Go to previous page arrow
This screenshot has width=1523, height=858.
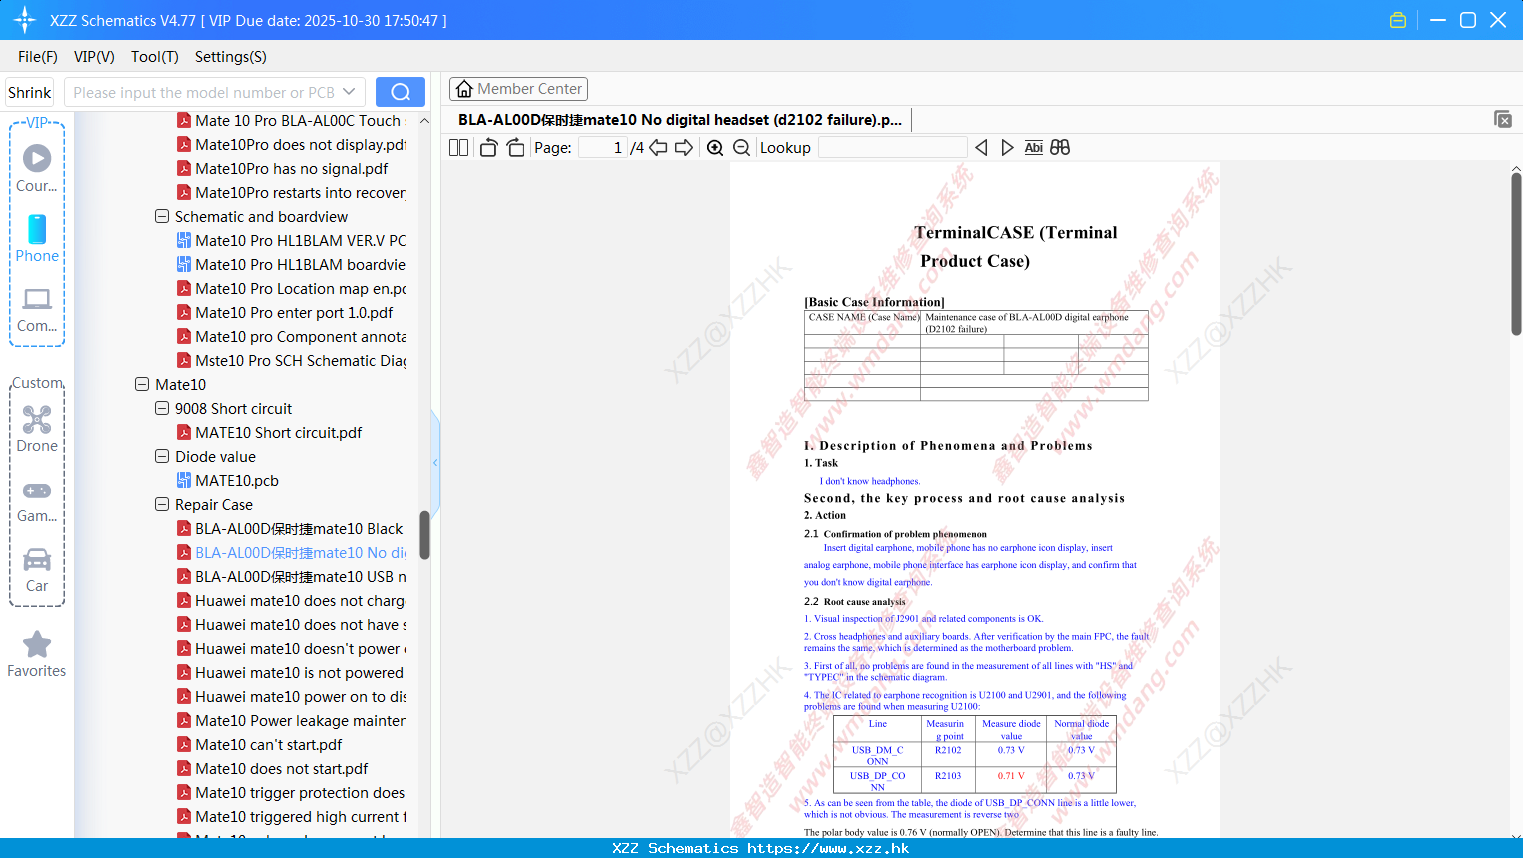pos(658,147)
